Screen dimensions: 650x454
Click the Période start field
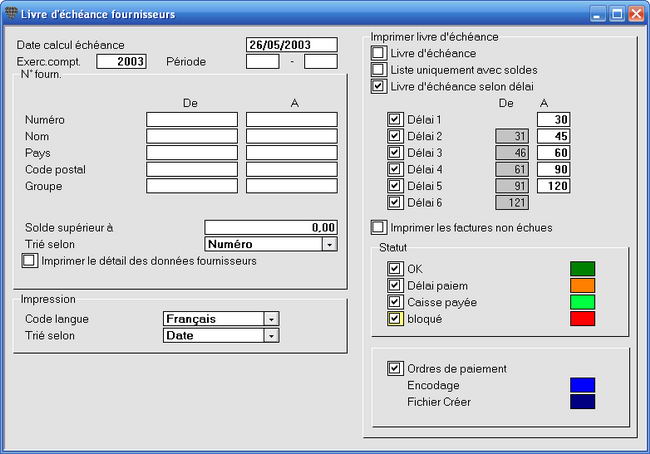click(x=263, y=61)
